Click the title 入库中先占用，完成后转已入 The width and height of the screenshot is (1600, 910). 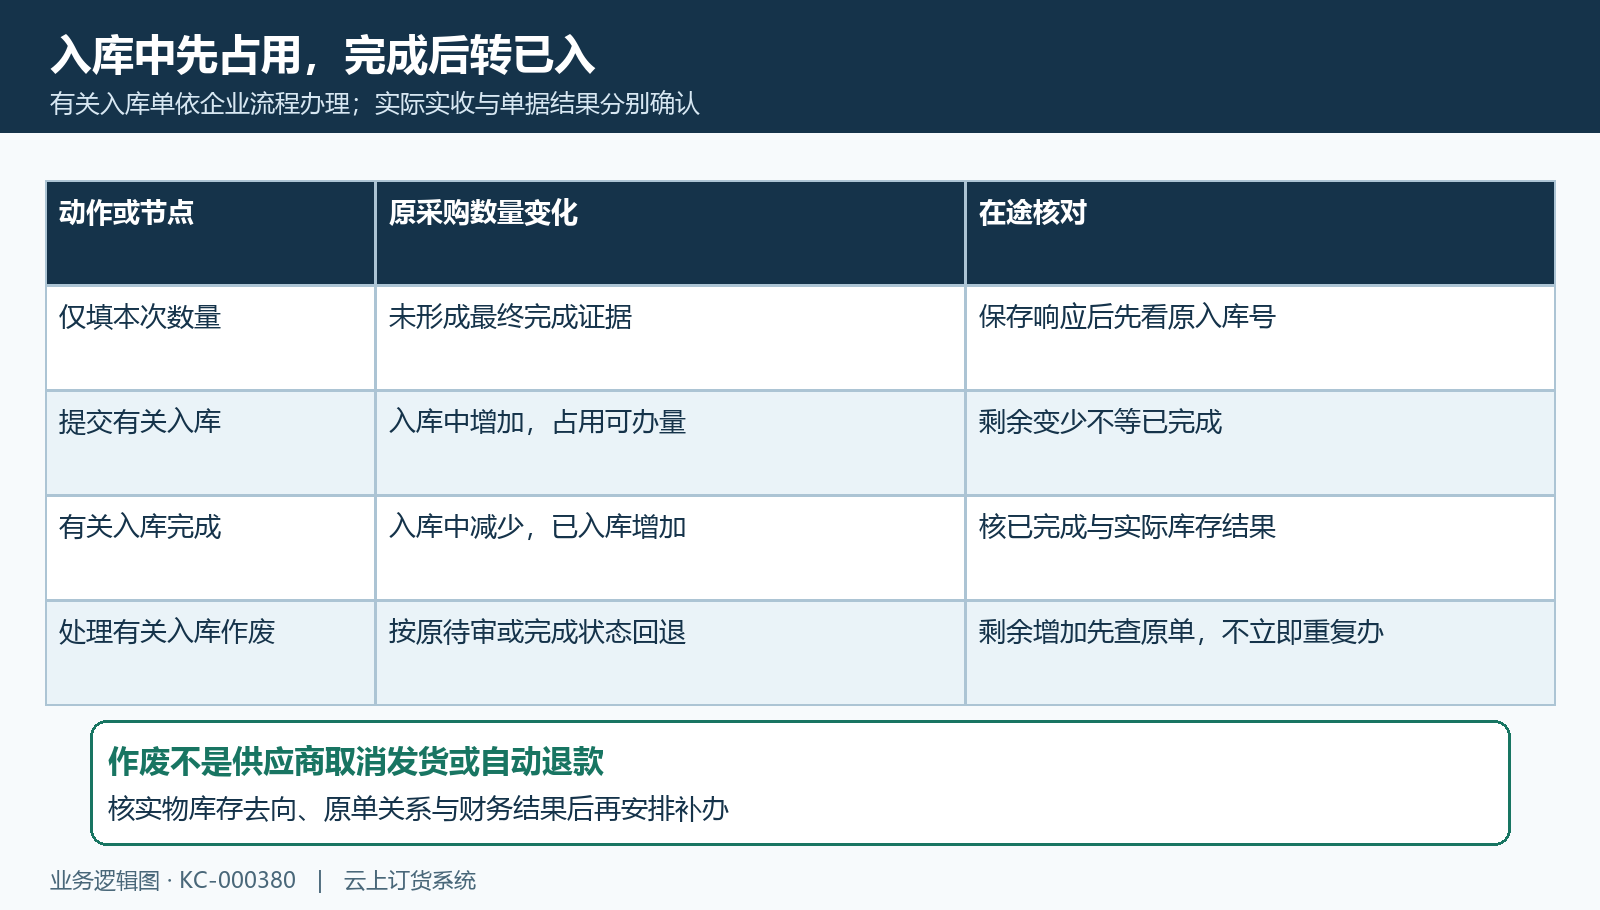(x=323, y=55)
